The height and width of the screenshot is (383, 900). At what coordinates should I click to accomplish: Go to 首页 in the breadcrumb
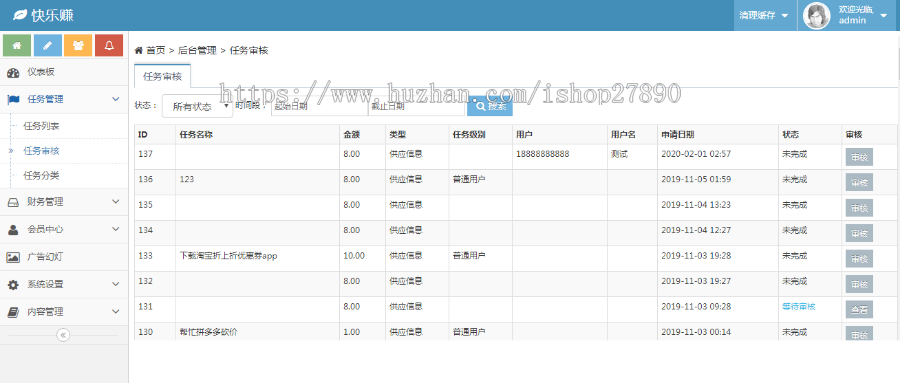coord(155,51)
